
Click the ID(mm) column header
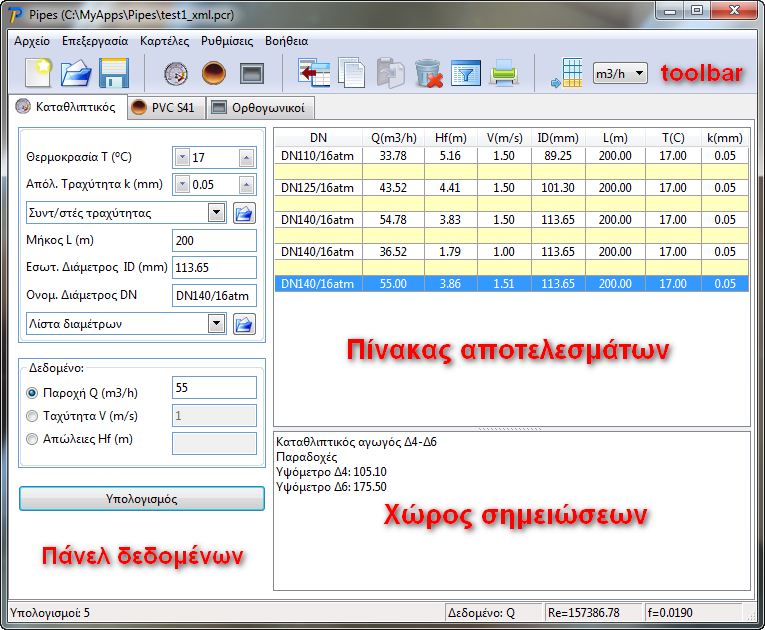[x=558, y=138]
